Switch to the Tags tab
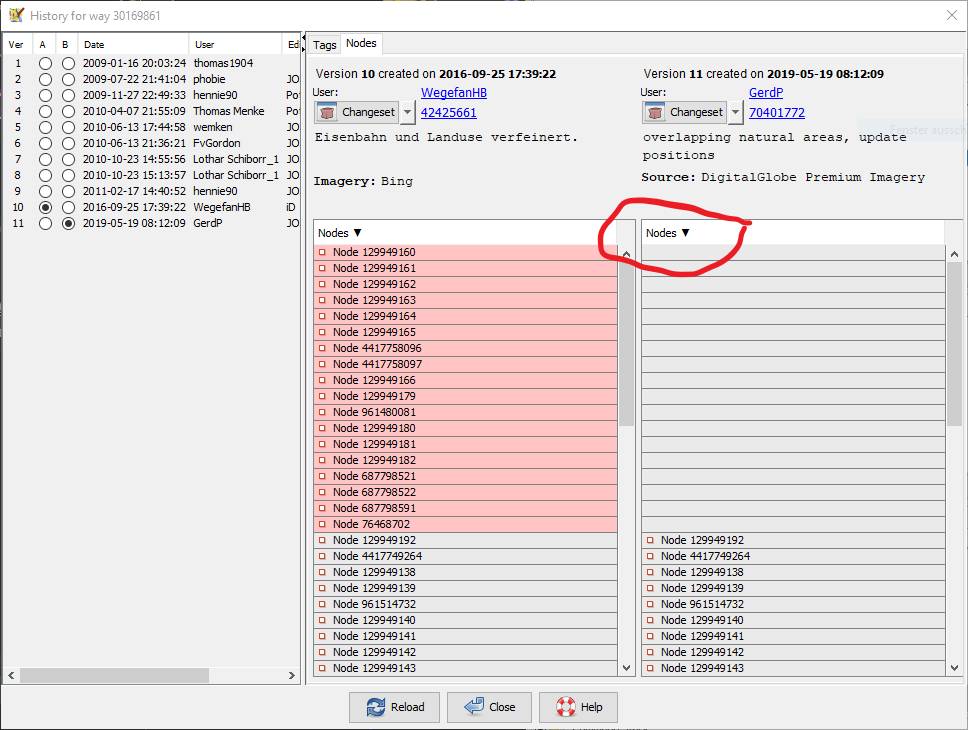 click(324, 45)
